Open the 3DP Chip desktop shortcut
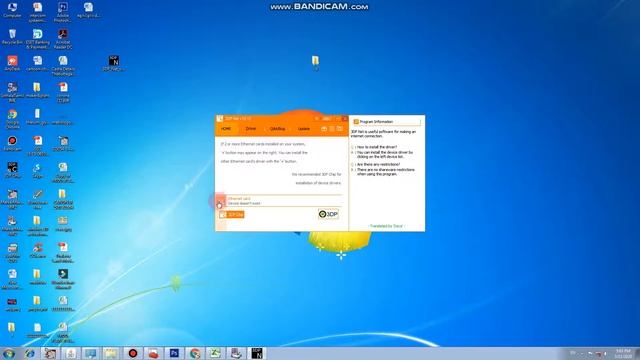This screenshot has height=360, width=640. point(12,170)
